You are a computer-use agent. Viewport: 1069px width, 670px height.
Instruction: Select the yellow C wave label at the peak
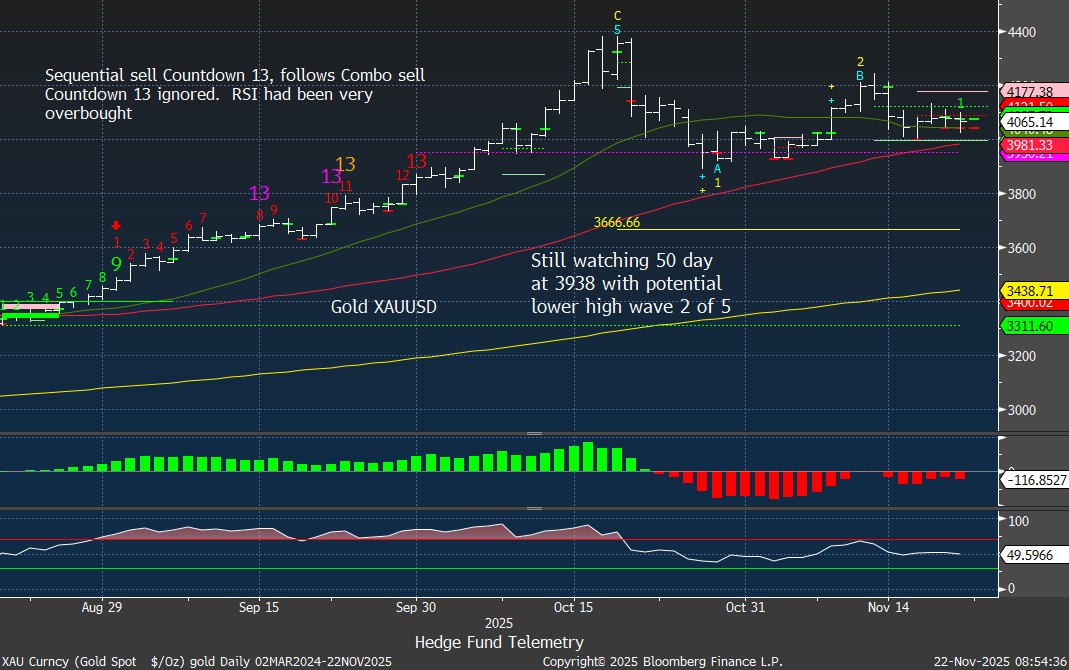pos(617,16)
